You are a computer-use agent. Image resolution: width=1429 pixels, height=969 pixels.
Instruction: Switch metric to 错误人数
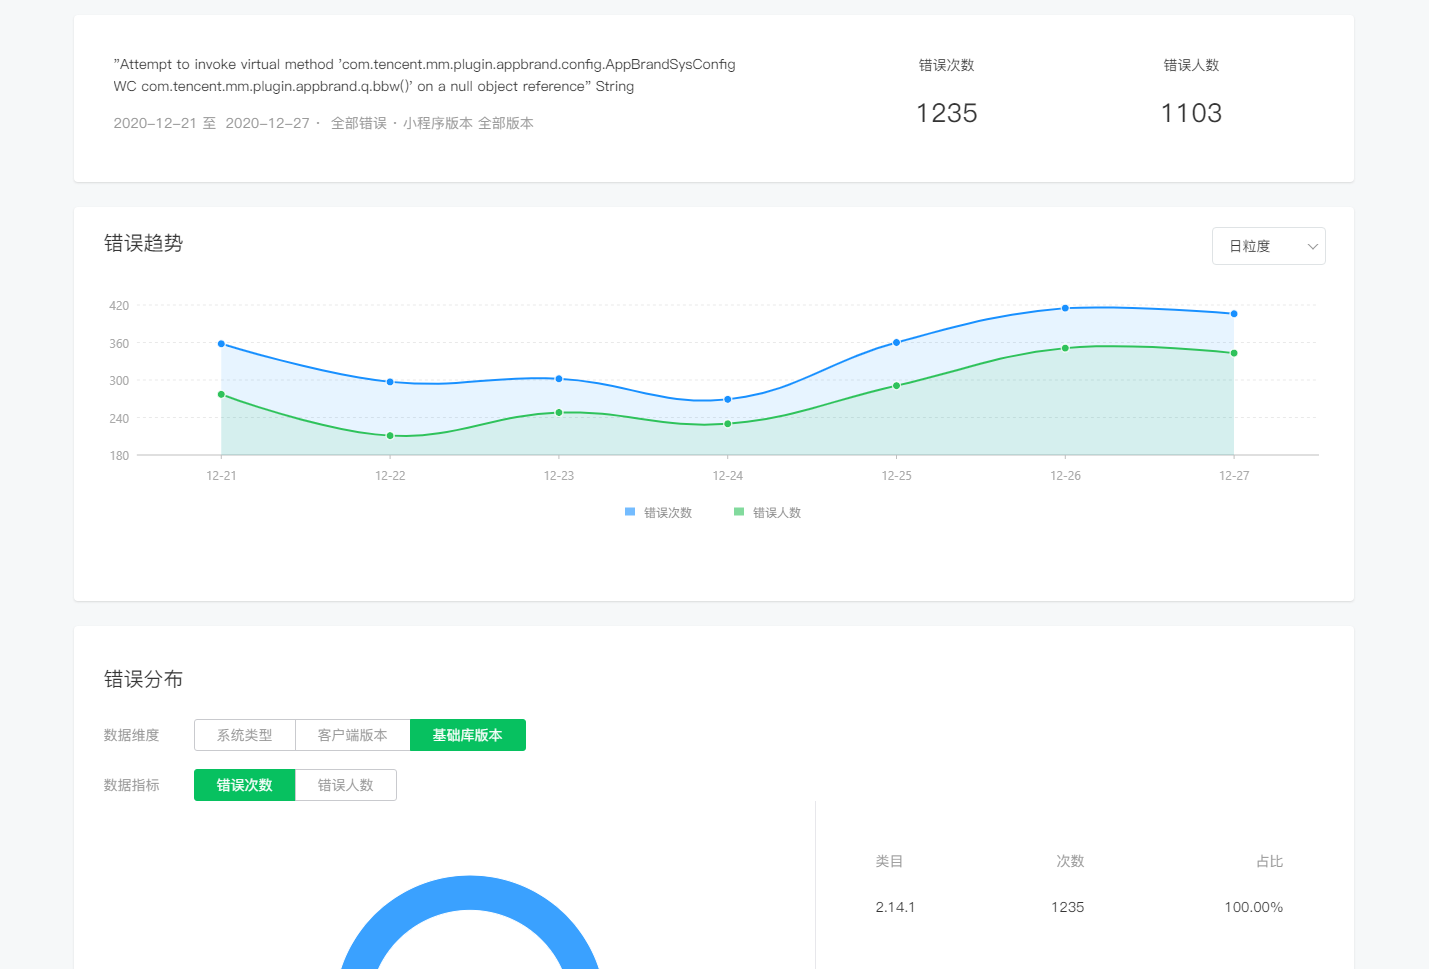click(x=346, y=785)
